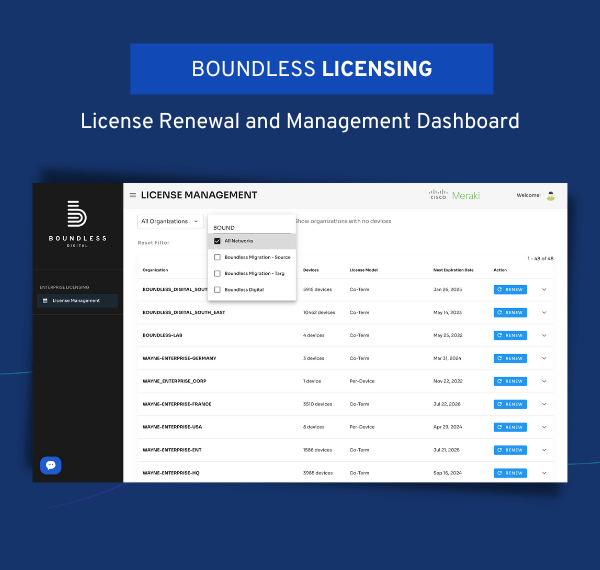600x570 pixels.
Task: Expand the BOUNDLESS-LAB row chevron
Action: coord(544,335)
